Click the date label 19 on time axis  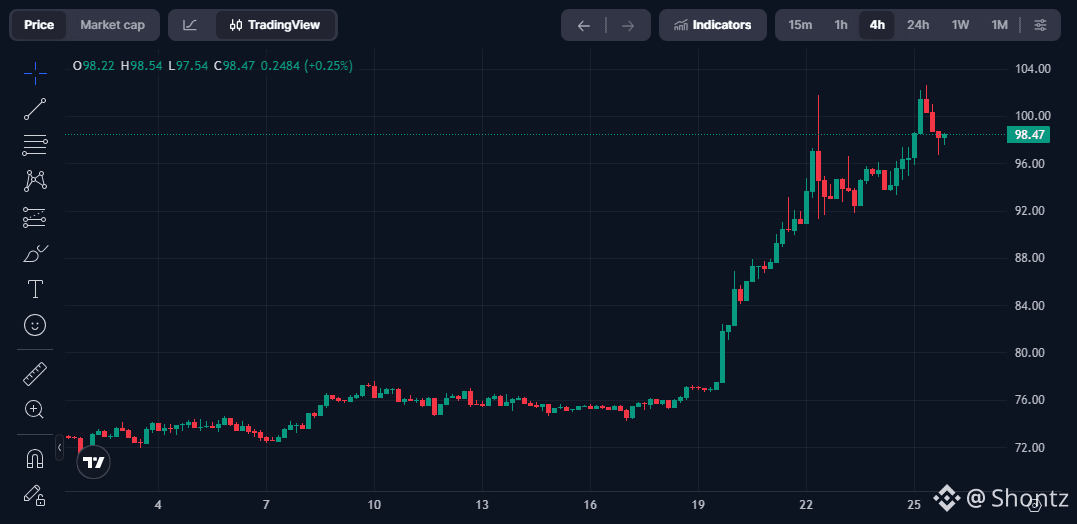click(698, 505)
